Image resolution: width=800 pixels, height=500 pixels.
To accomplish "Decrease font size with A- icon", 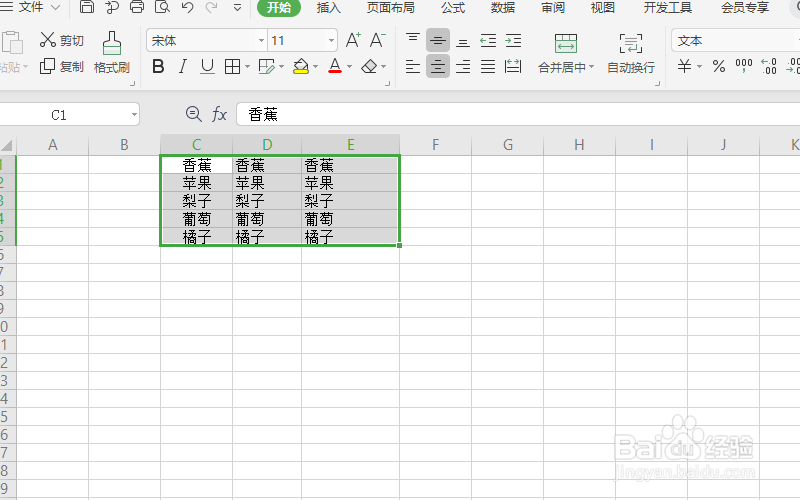I will coord(378,40).
